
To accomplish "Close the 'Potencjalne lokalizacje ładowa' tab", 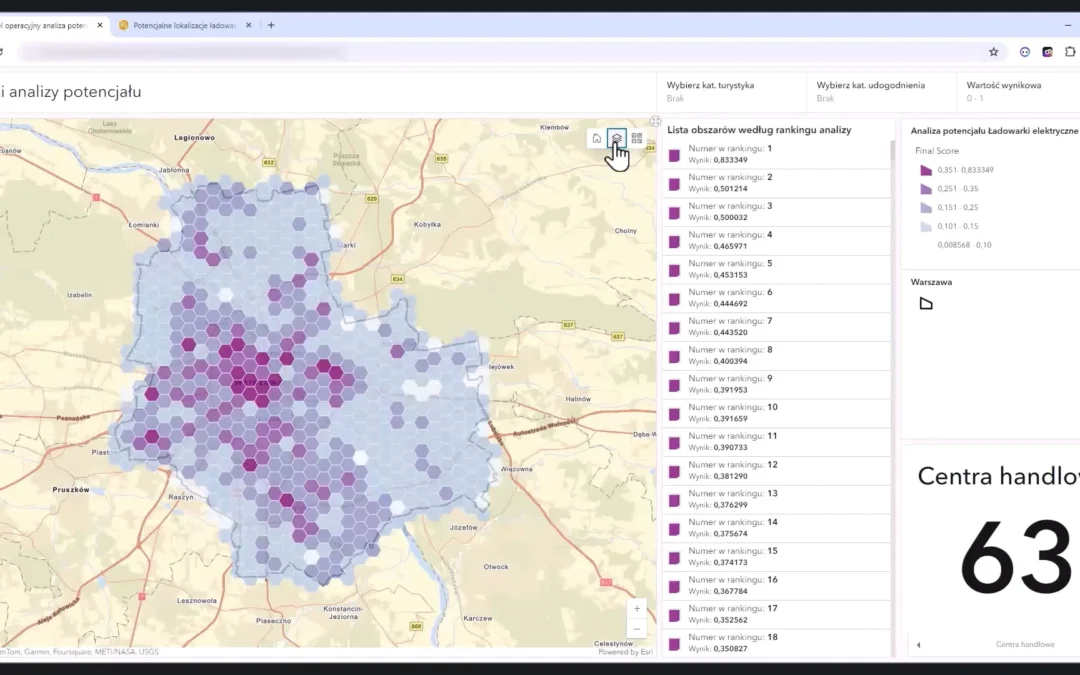I will (x=249, y=25).
